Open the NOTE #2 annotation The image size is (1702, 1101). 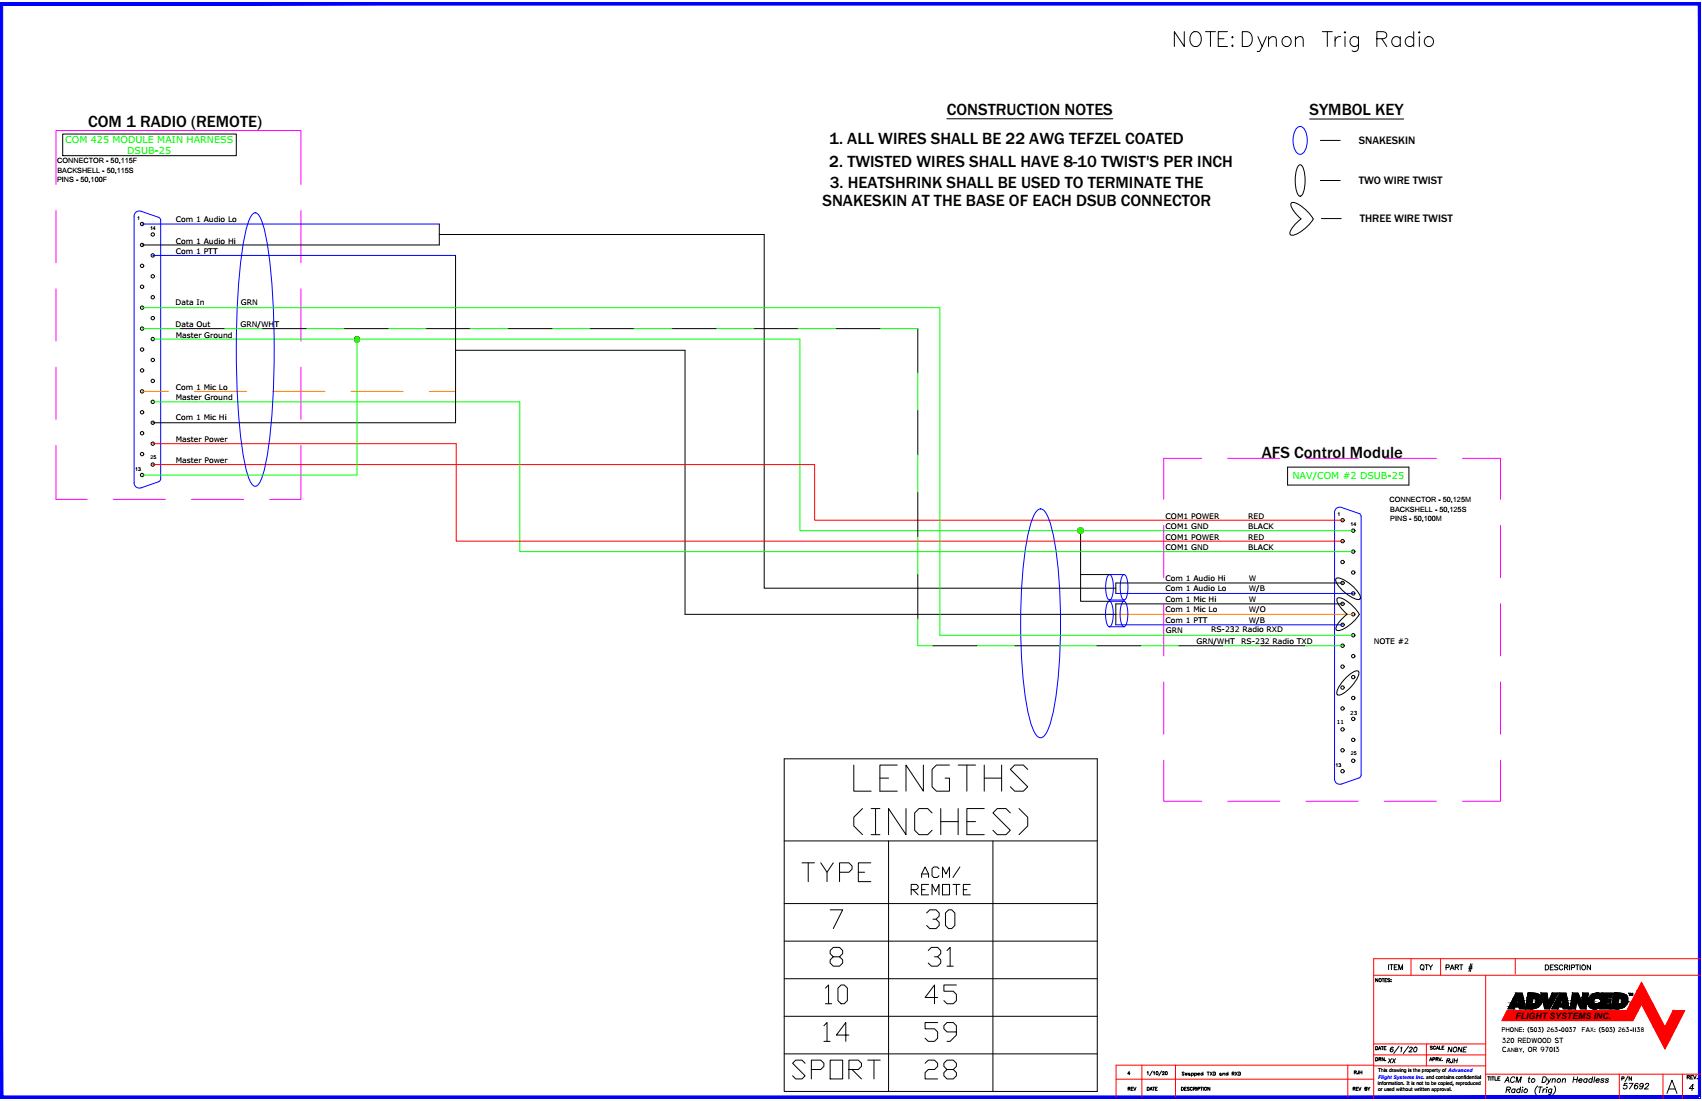tap(1391, 641)
